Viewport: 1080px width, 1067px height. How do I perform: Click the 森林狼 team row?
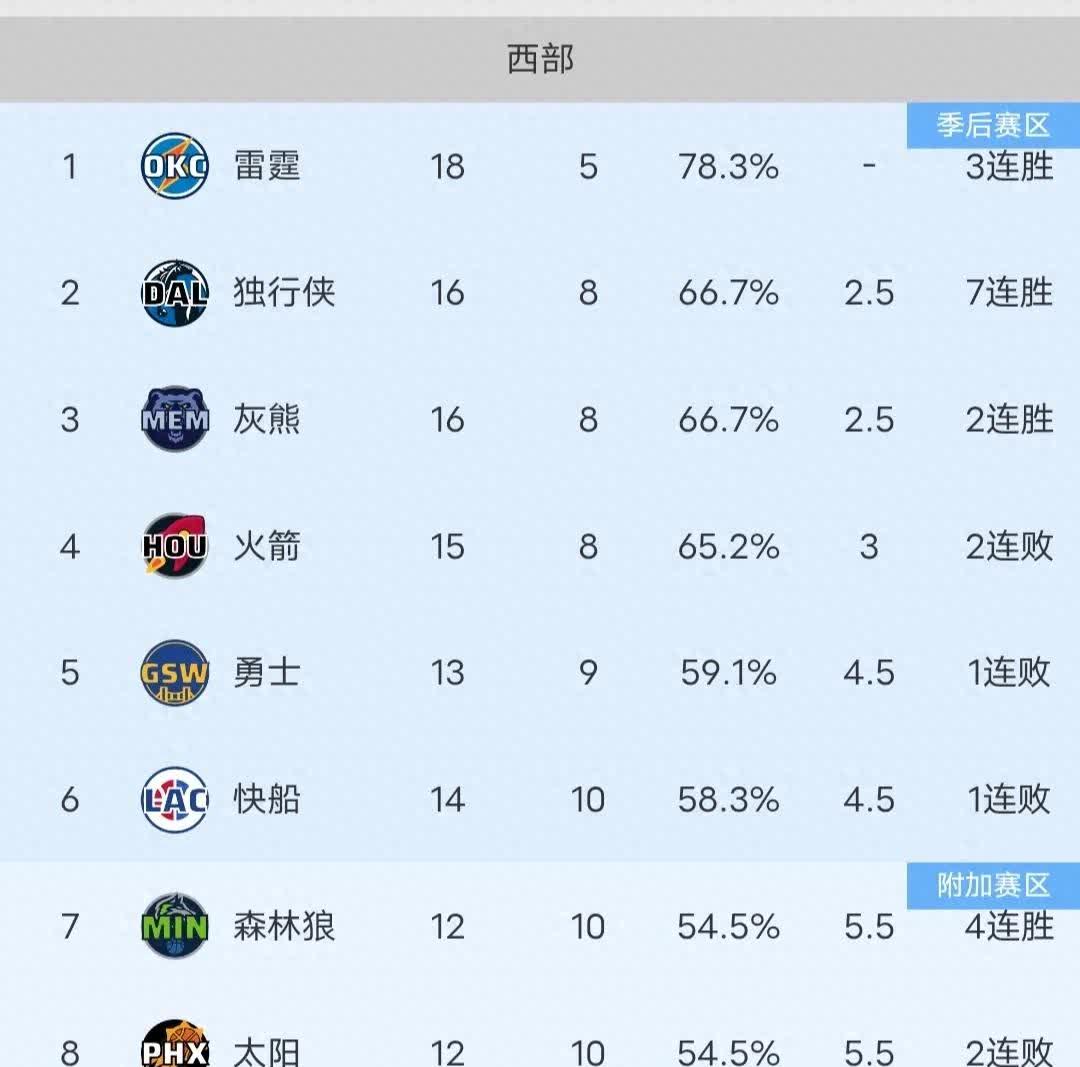point(282,927)
